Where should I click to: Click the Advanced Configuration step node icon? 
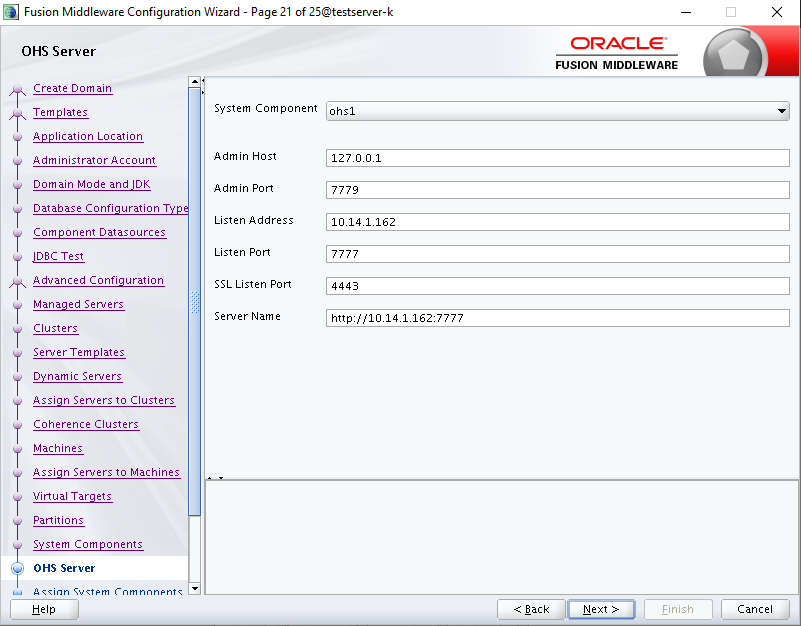17,281
